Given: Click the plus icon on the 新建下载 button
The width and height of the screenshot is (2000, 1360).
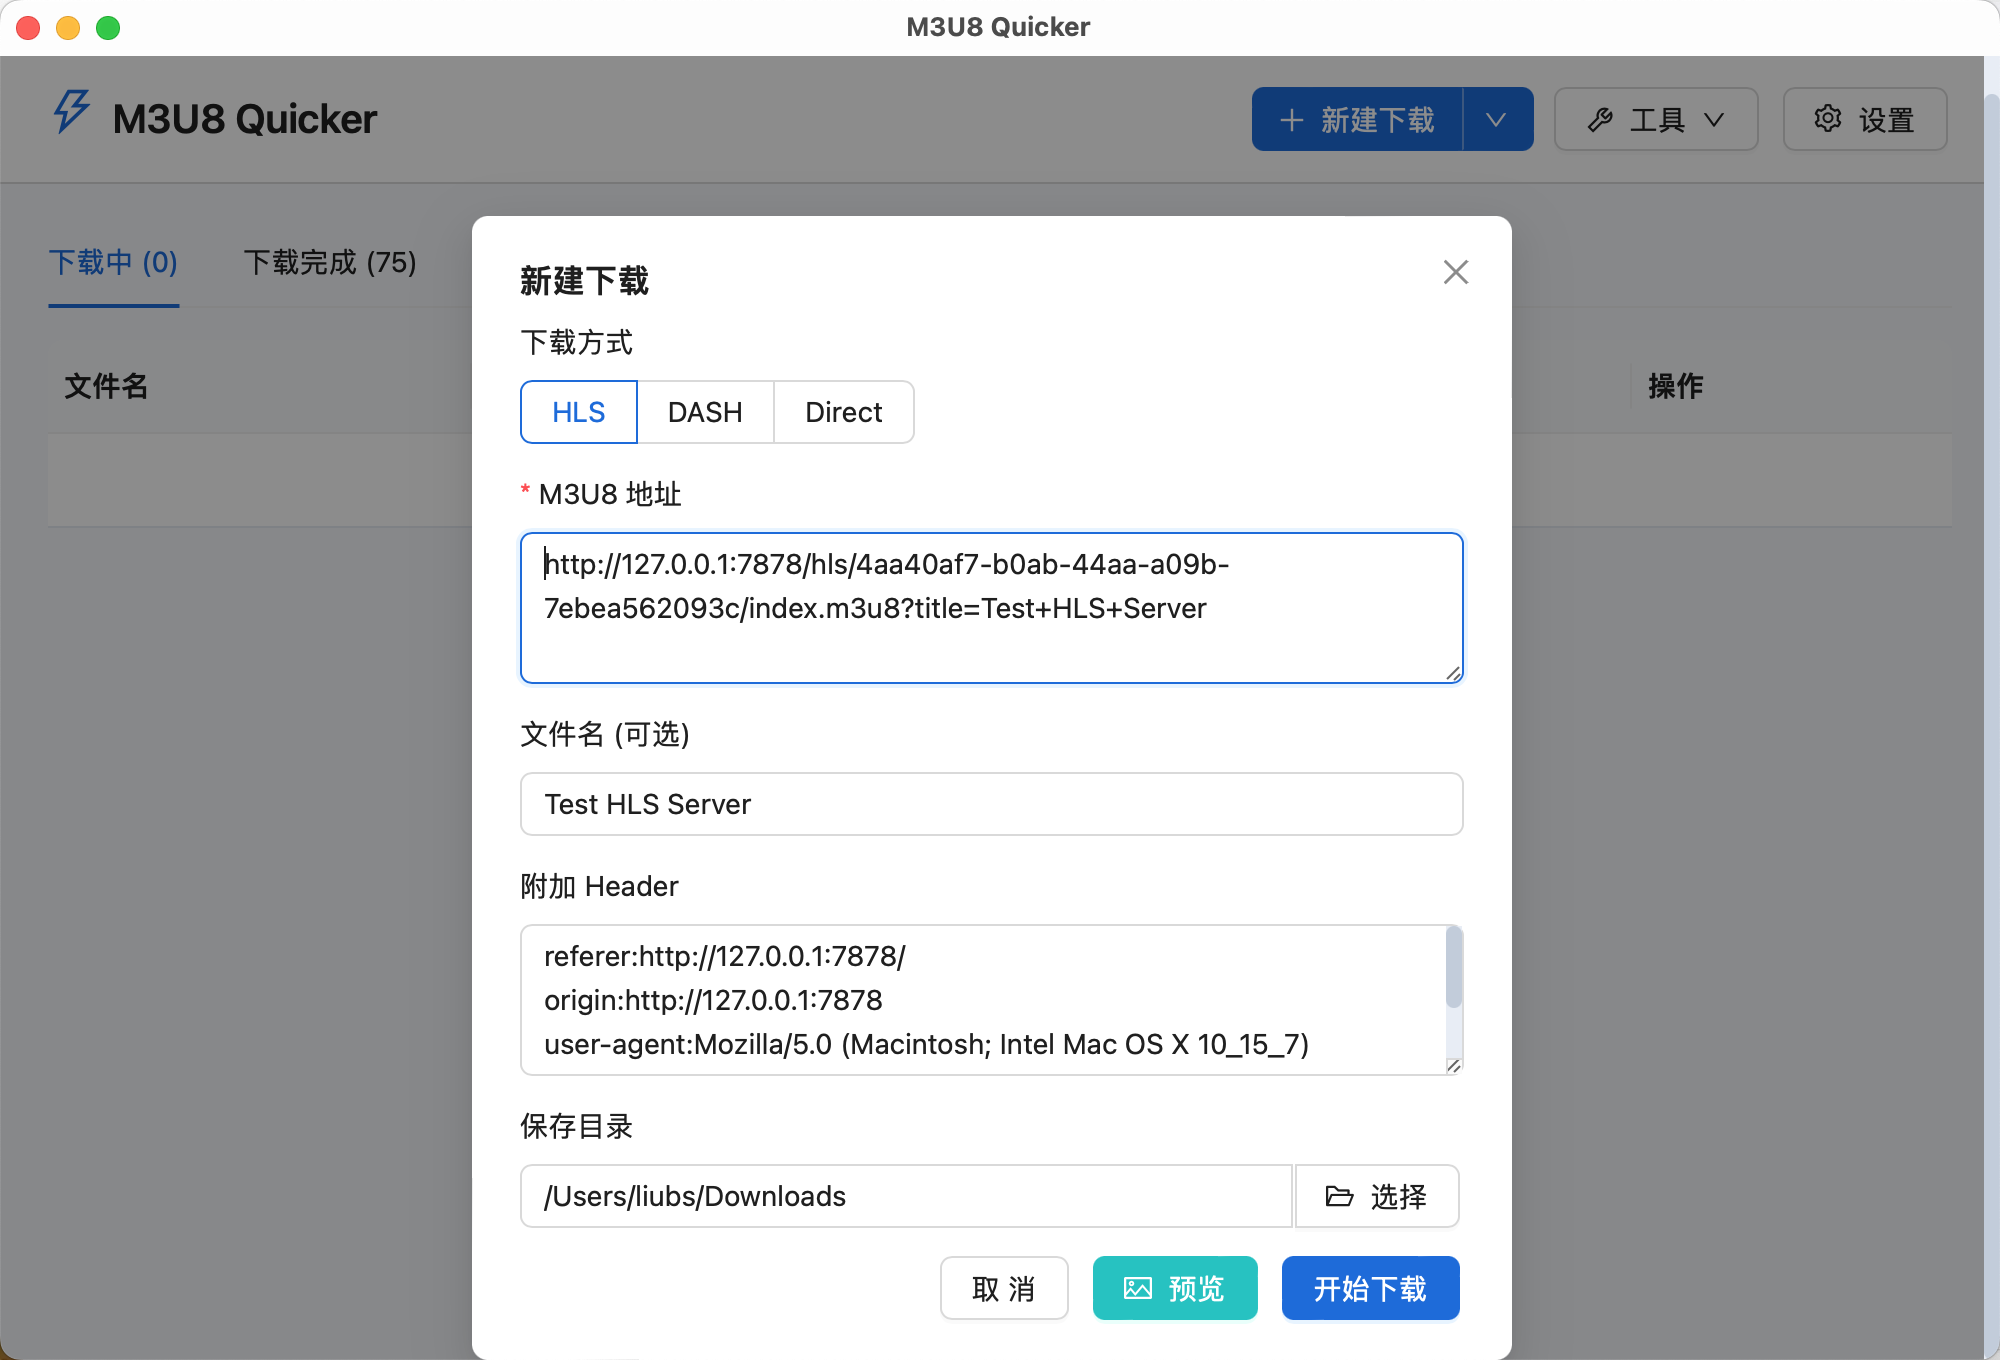Looking at the screenshot, I should pyautogui.click(x=1291, y=120).
